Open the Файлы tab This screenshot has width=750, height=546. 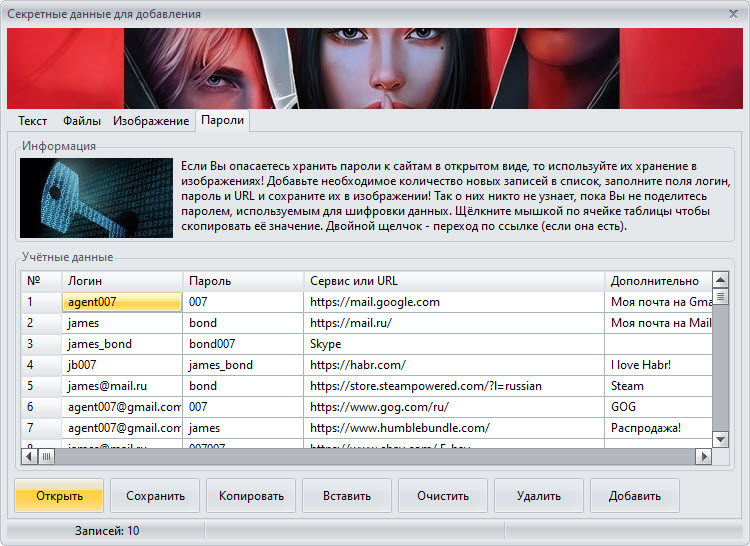coord(81,121)
